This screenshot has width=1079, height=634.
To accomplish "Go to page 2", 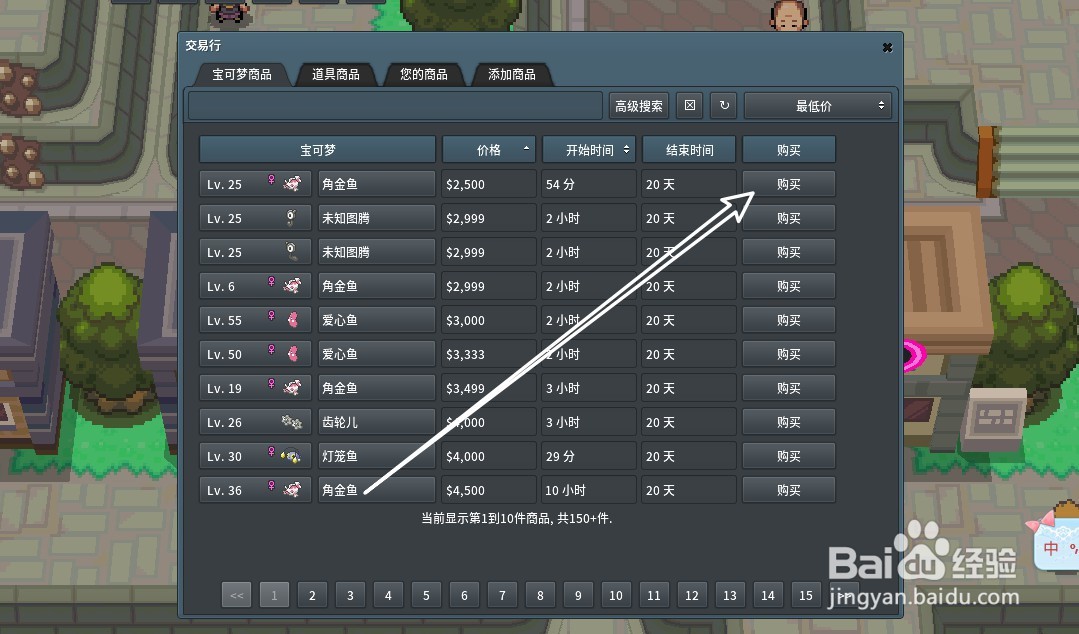I will pyautogui.click(x=312, y=595).
